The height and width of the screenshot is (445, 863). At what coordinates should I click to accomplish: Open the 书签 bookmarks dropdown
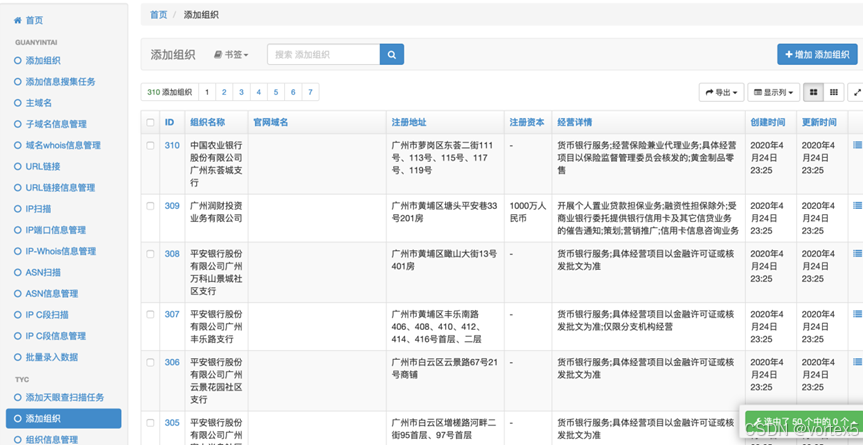(x=231, y=55)
